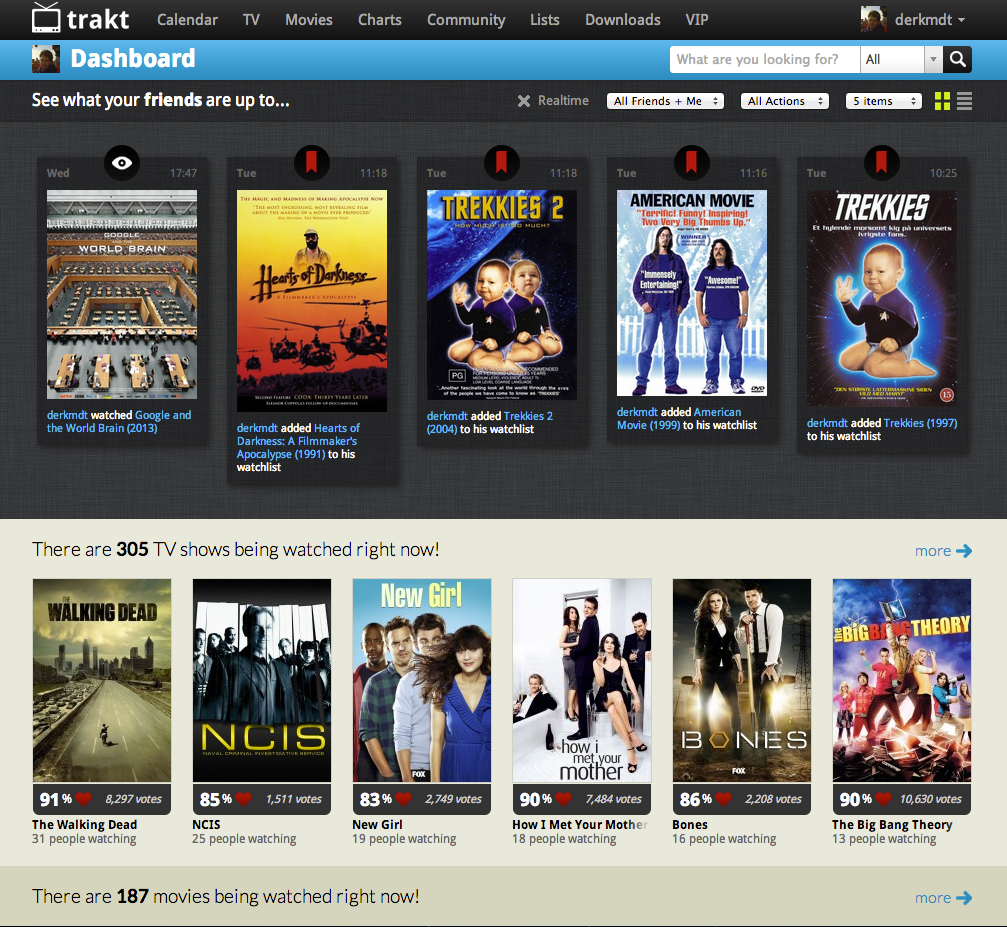Click NCIS title link
This screenshot has height=927, width=1007.
206,824
